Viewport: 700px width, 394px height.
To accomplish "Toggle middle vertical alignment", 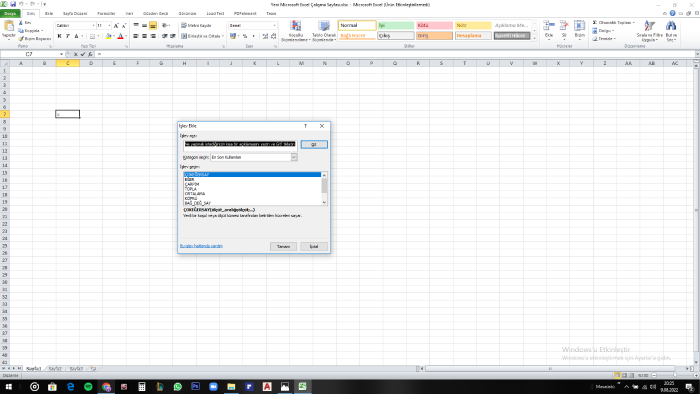I will 144,25.
